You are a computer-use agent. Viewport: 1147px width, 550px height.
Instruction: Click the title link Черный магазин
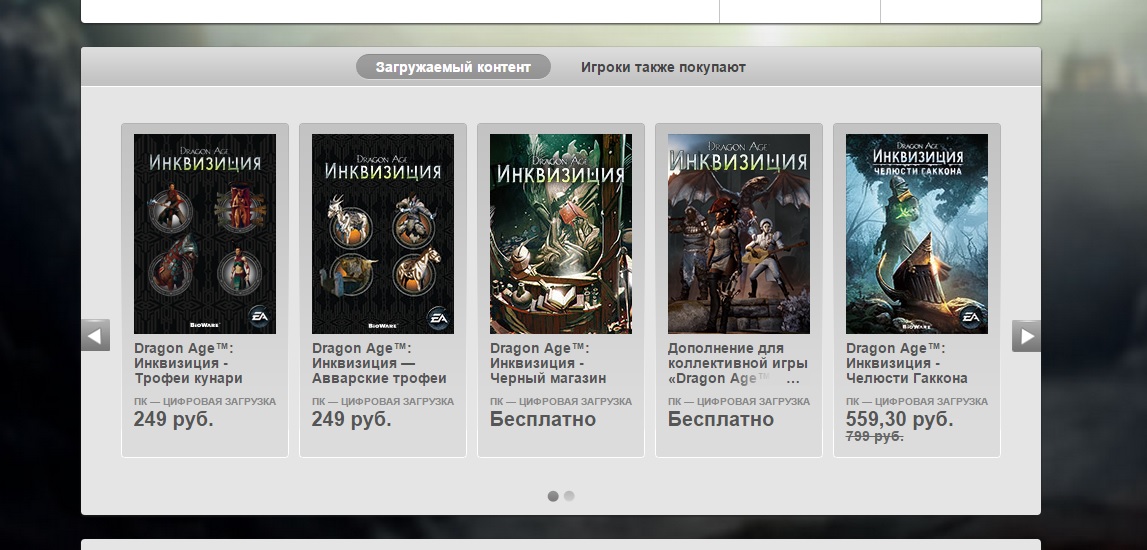548,363
